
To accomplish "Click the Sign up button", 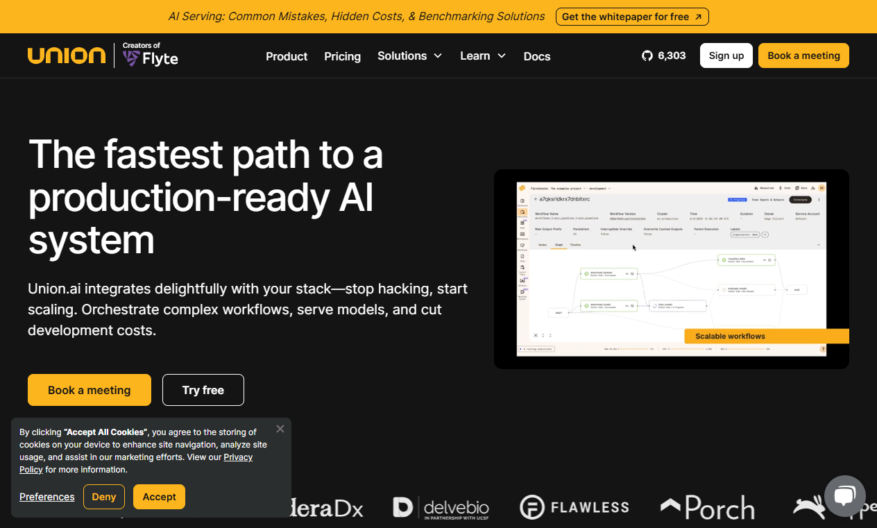I will point(726,55).
